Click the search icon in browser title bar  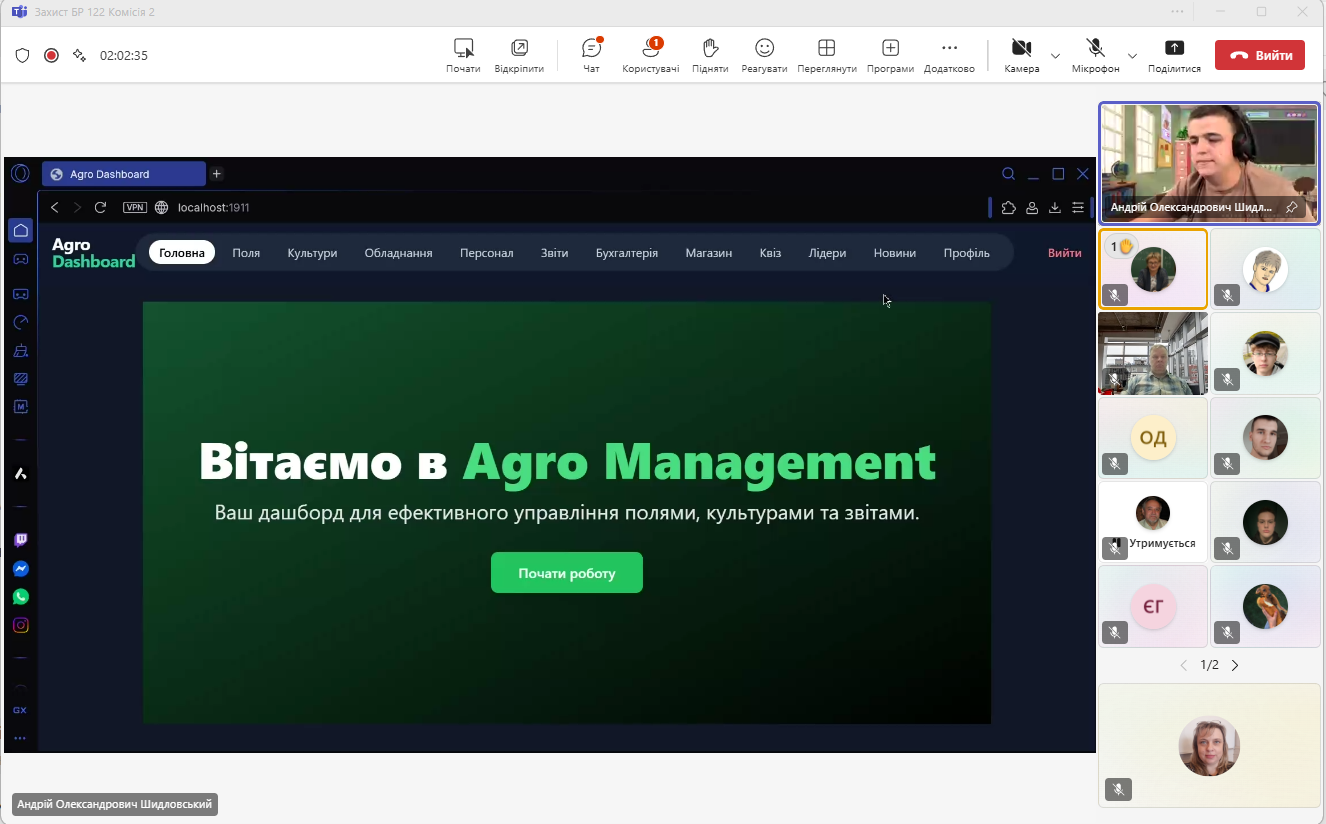1008,174
